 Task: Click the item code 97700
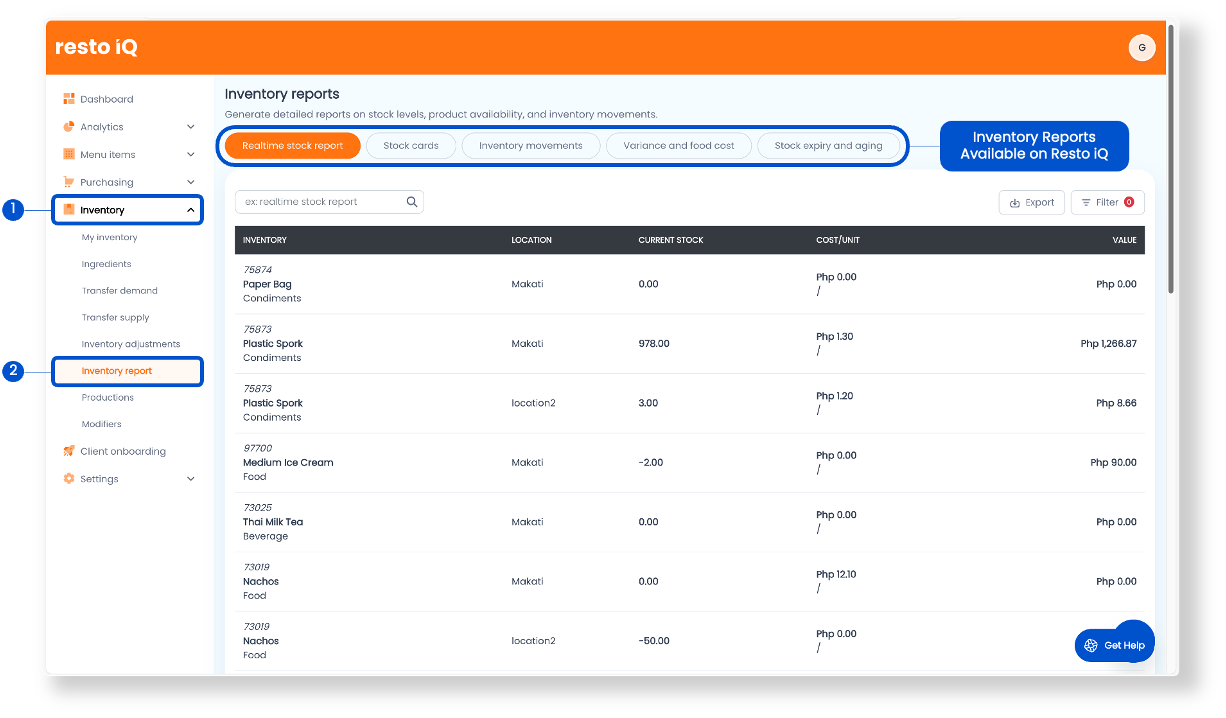point(257,448)
